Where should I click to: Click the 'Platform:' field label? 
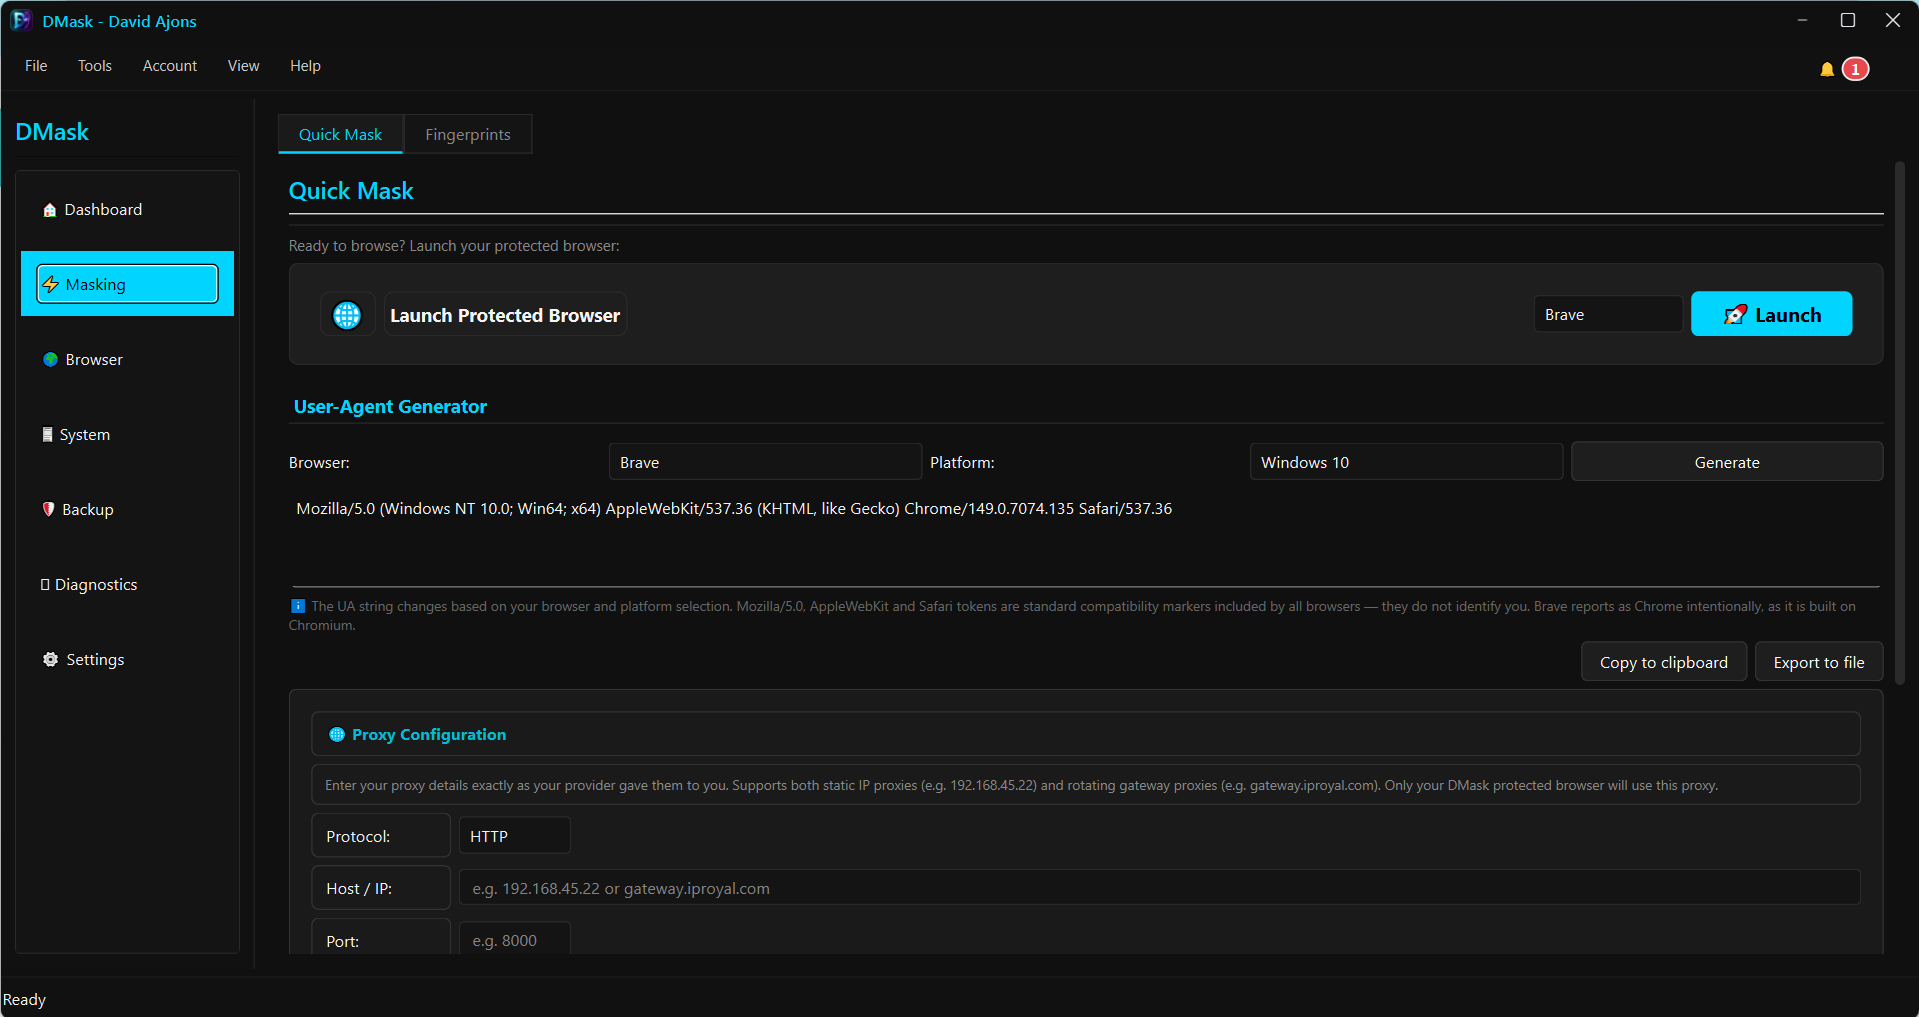pos(962,463)
